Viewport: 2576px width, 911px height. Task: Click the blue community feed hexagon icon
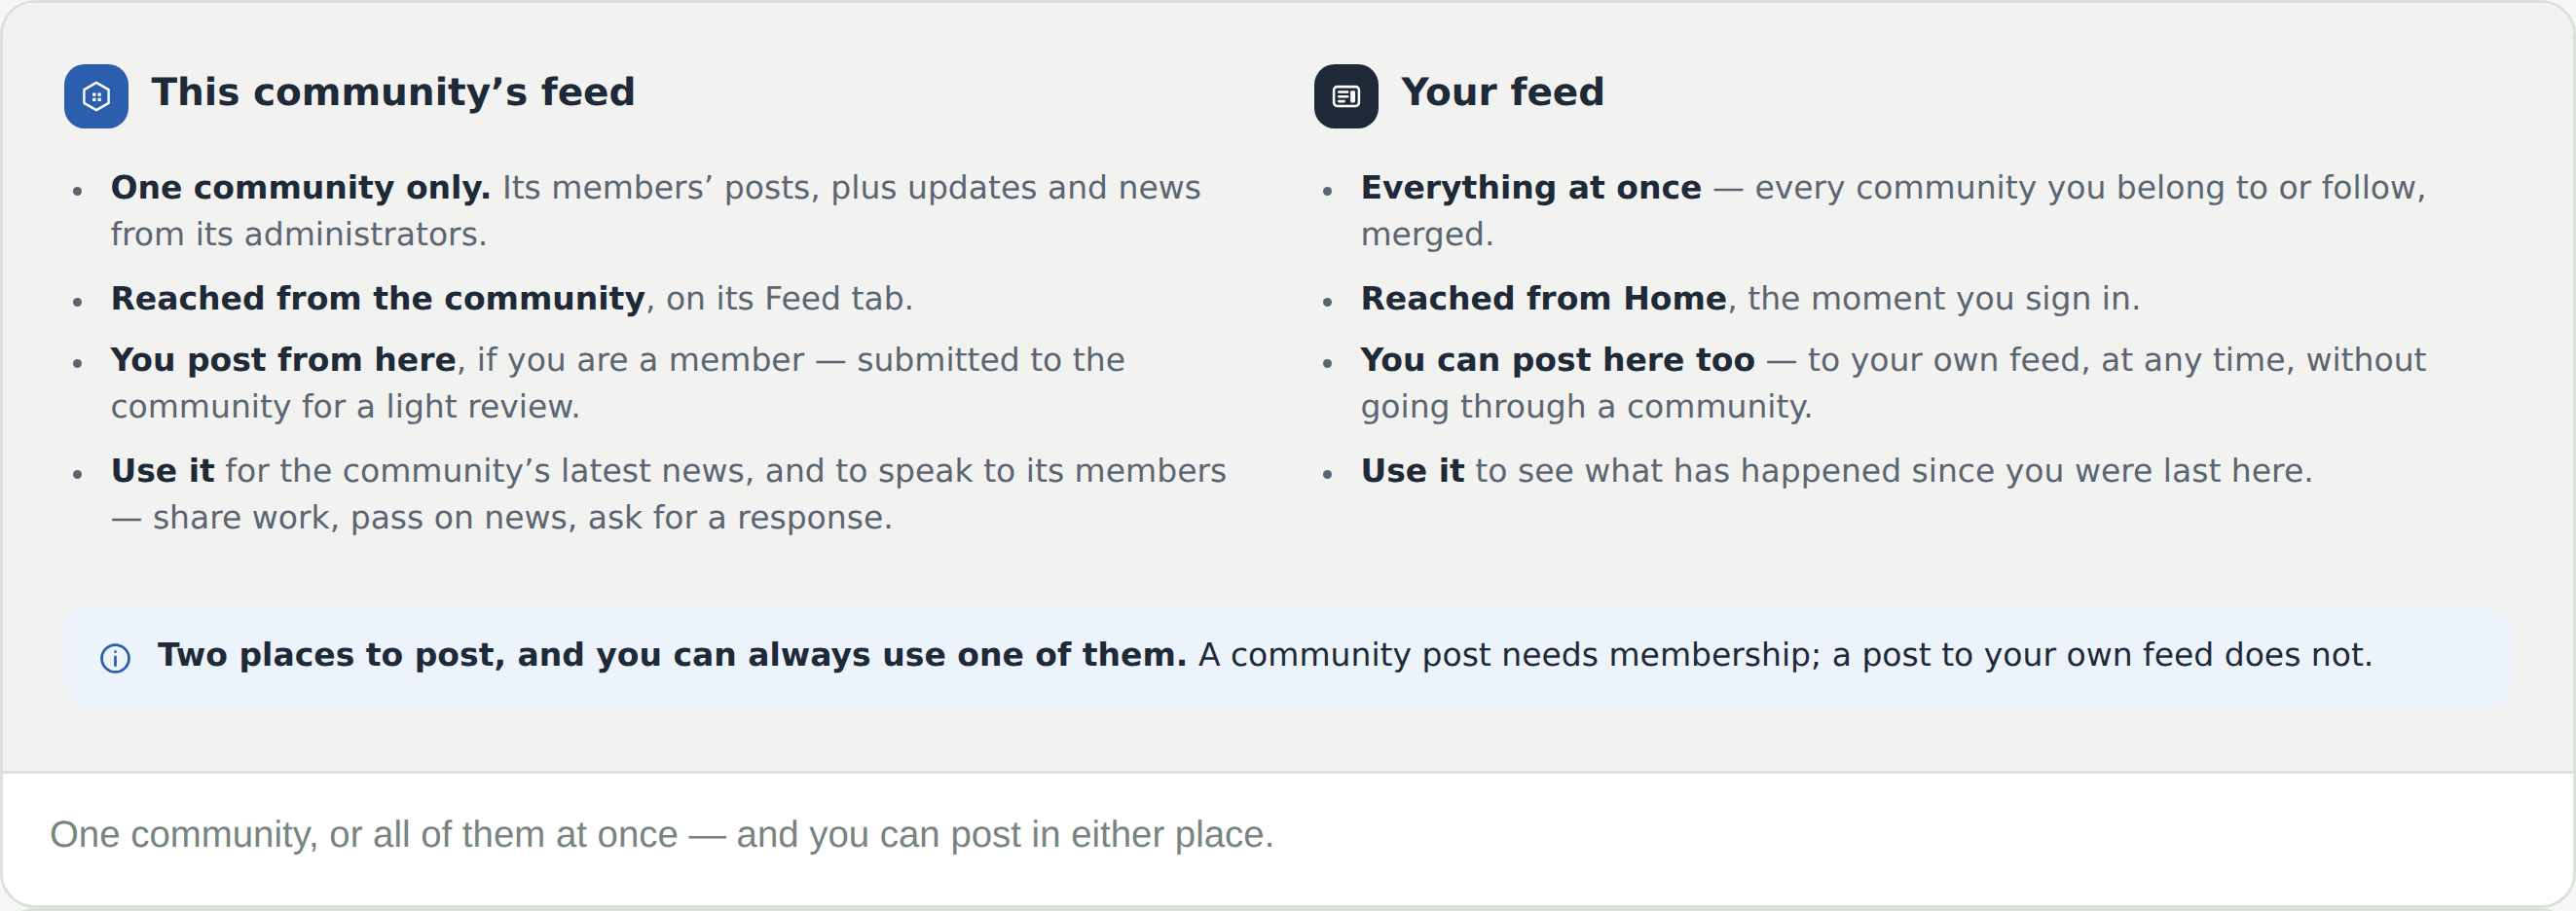tap(96, 96)
